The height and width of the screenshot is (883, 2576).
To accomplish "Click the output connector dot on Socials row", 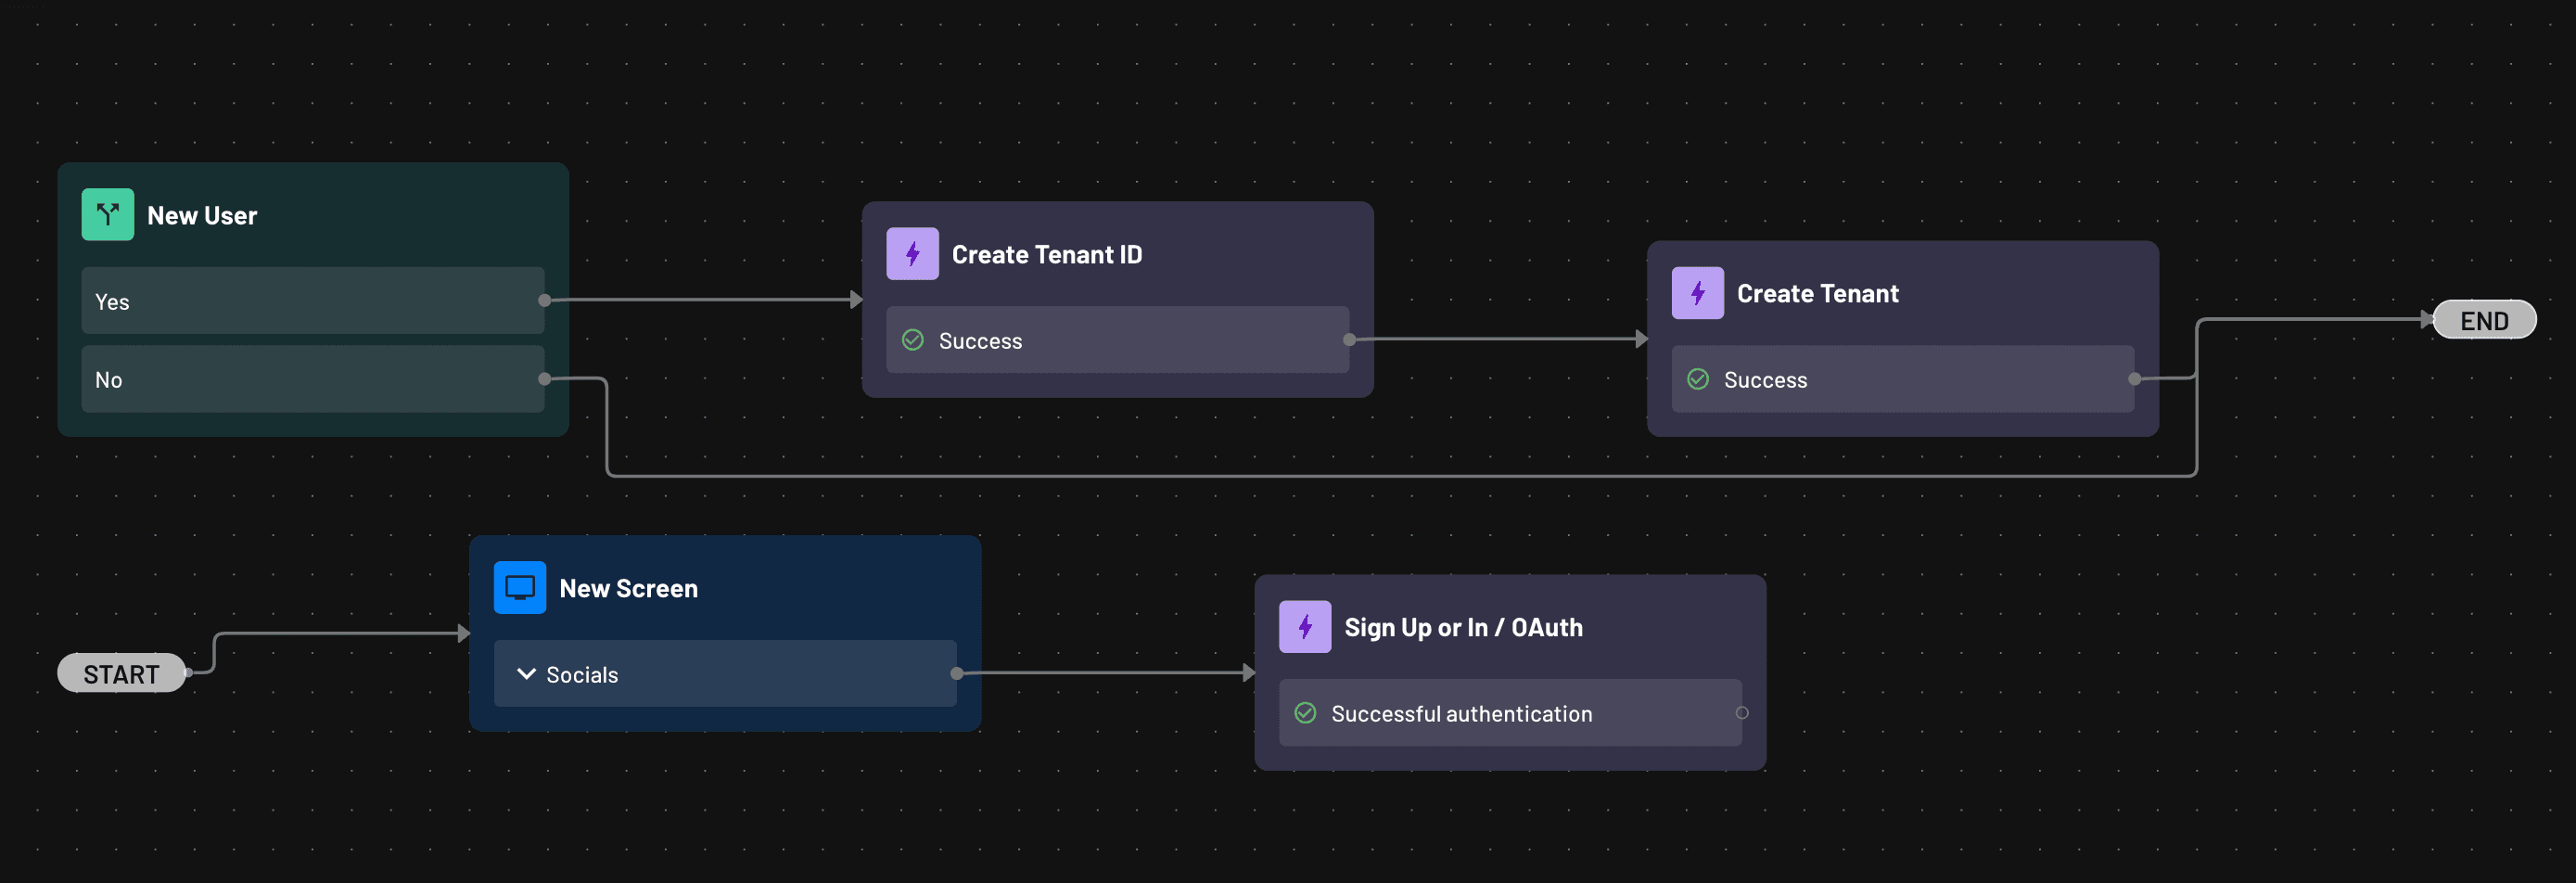I will point(956,673).
